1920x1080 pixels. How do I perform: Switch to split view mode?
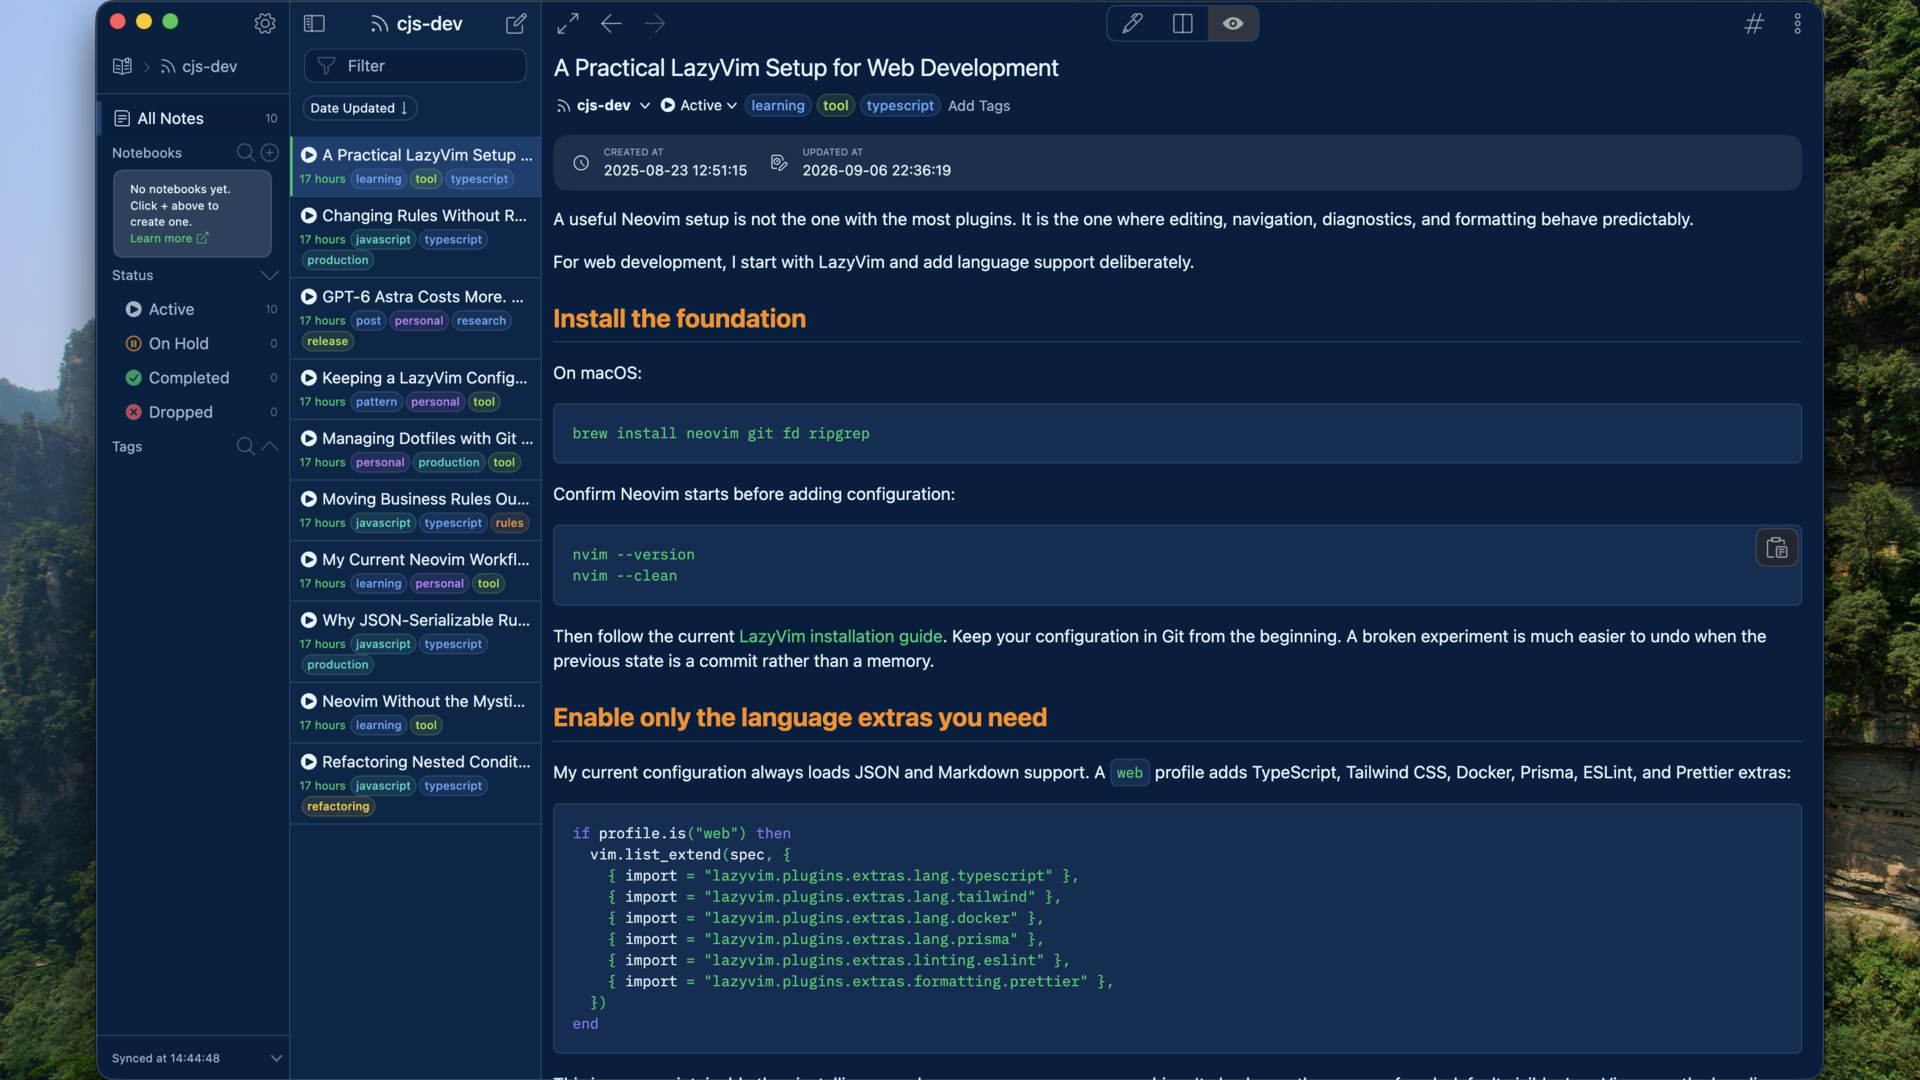click(1182, 23)
